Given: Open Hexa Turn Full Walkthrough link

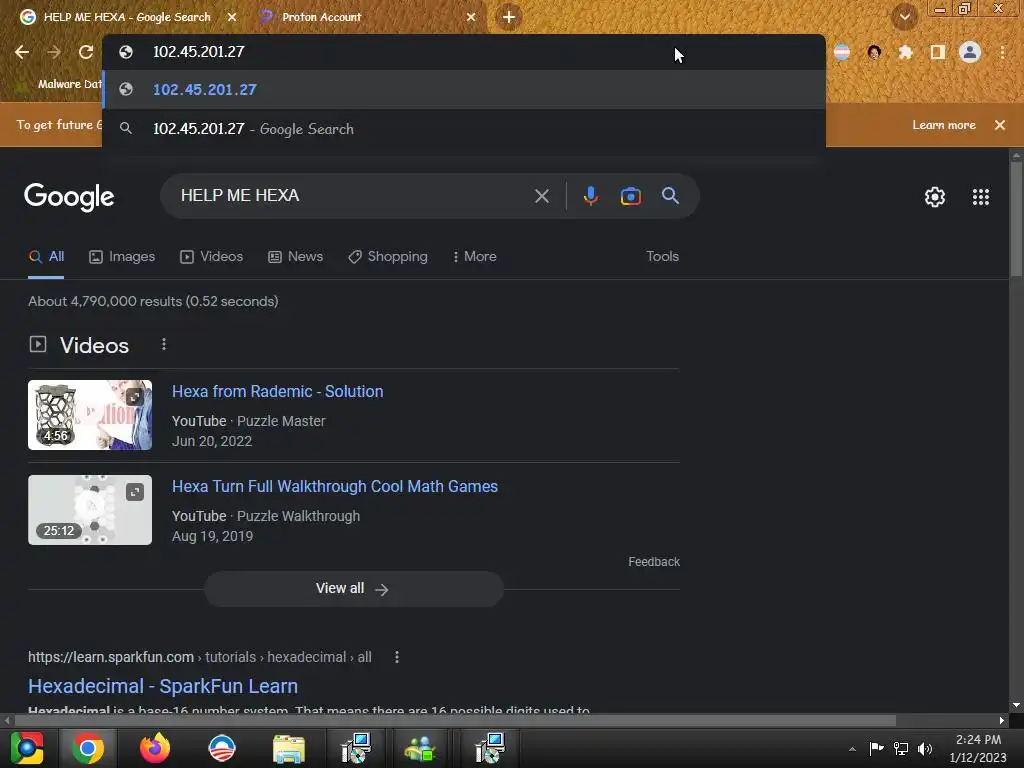Looking at the screenshot, I should pyautogui.click(x=335, y=487).
